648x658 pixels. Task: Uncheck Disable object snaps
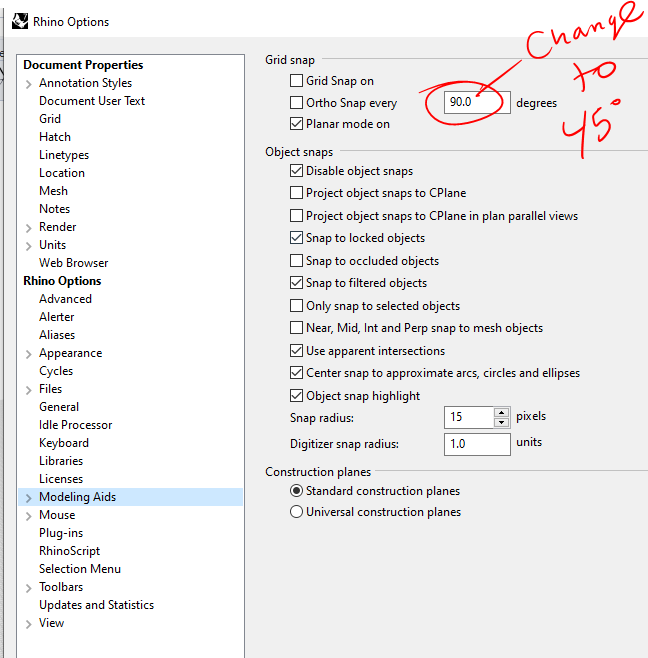296,171
